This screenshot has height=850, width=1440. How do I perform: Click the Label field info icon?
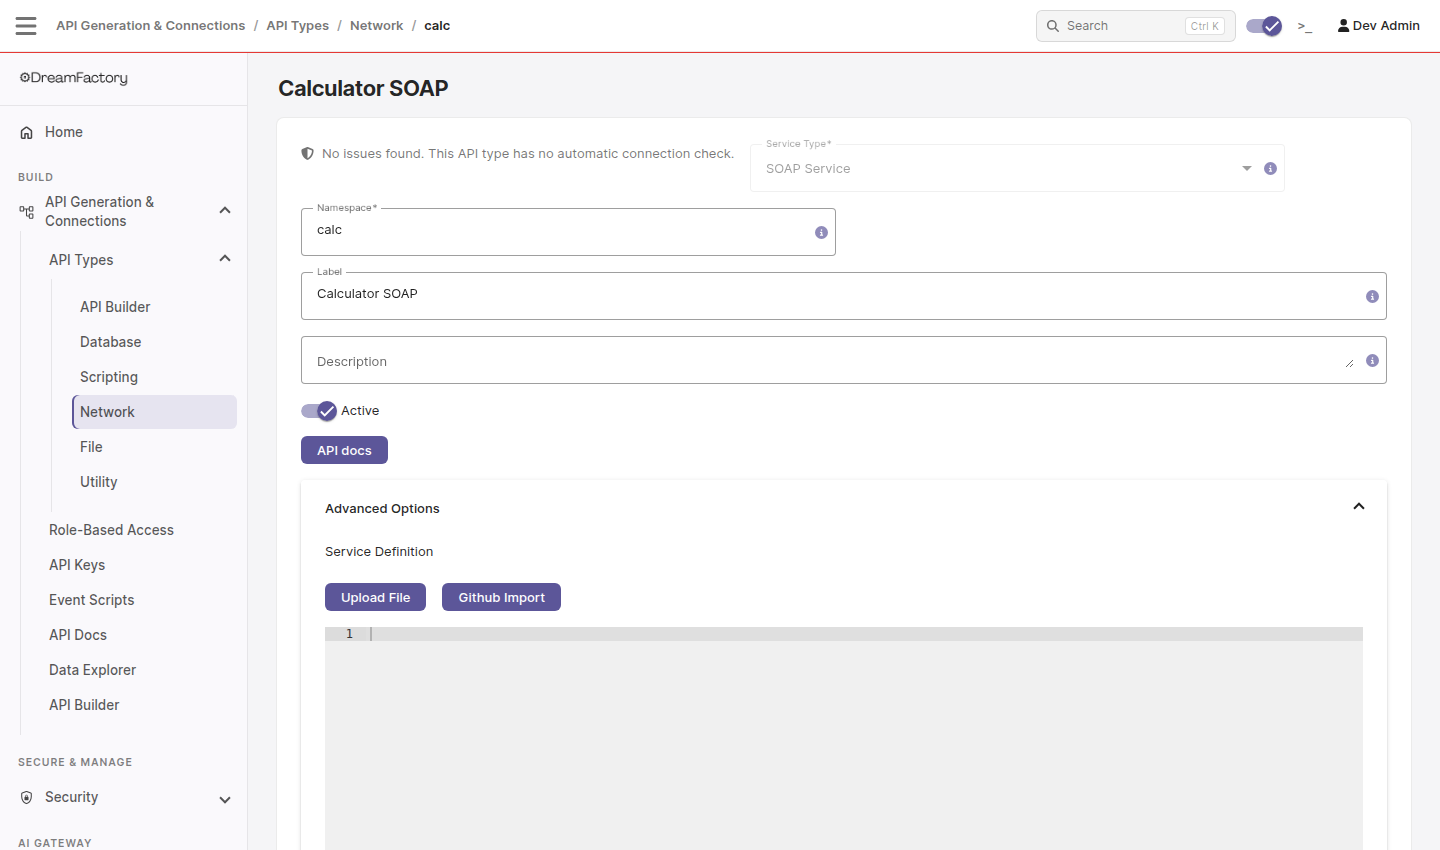[1372, 296]
